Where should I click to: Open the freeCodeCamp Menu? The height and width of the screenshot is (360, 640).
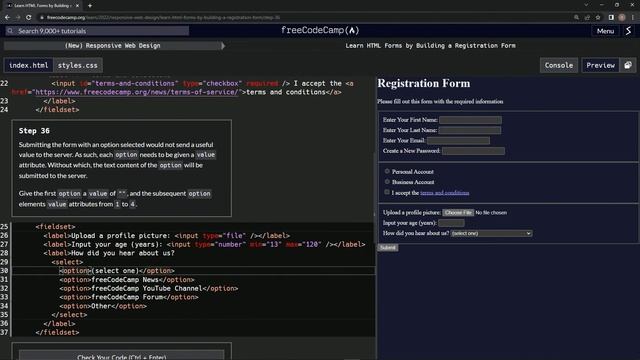(x=605, y=31)
